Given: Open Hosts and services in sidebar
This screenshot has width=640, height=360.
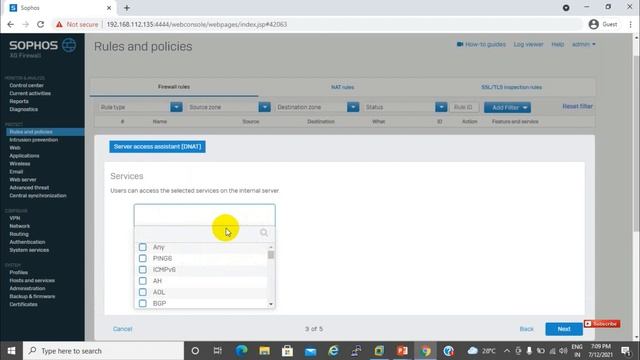Looking at the screenshot, I should [32, 281].
